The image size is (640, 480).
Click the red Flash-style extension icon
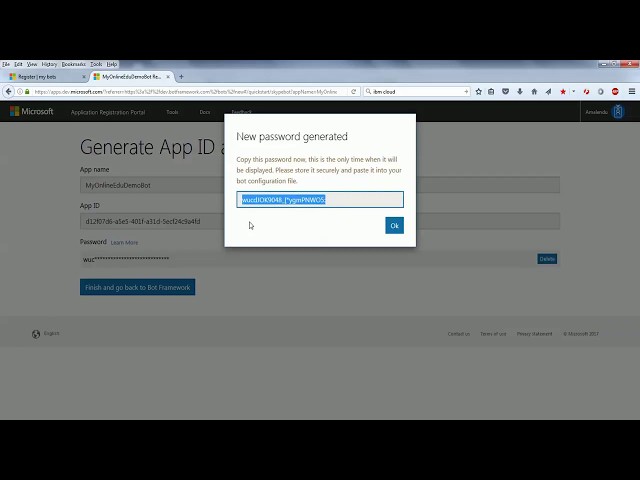point(587,91)
